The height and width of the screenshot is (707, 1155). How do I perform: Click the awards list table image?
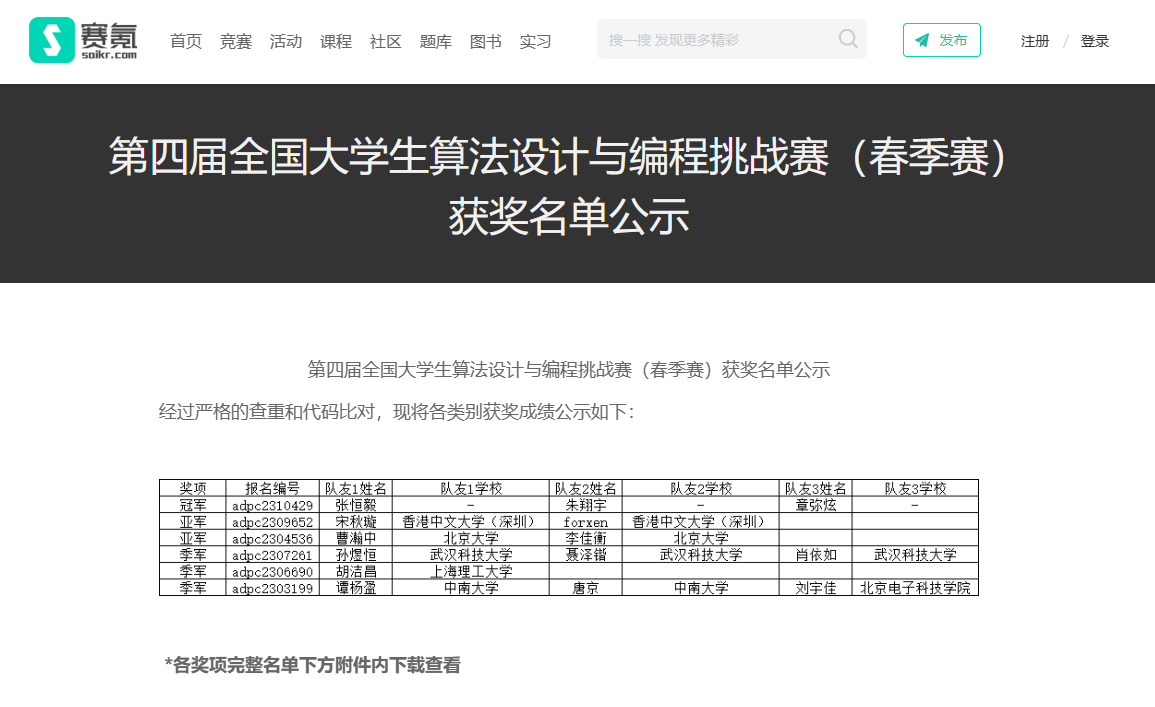pos(568,537)
